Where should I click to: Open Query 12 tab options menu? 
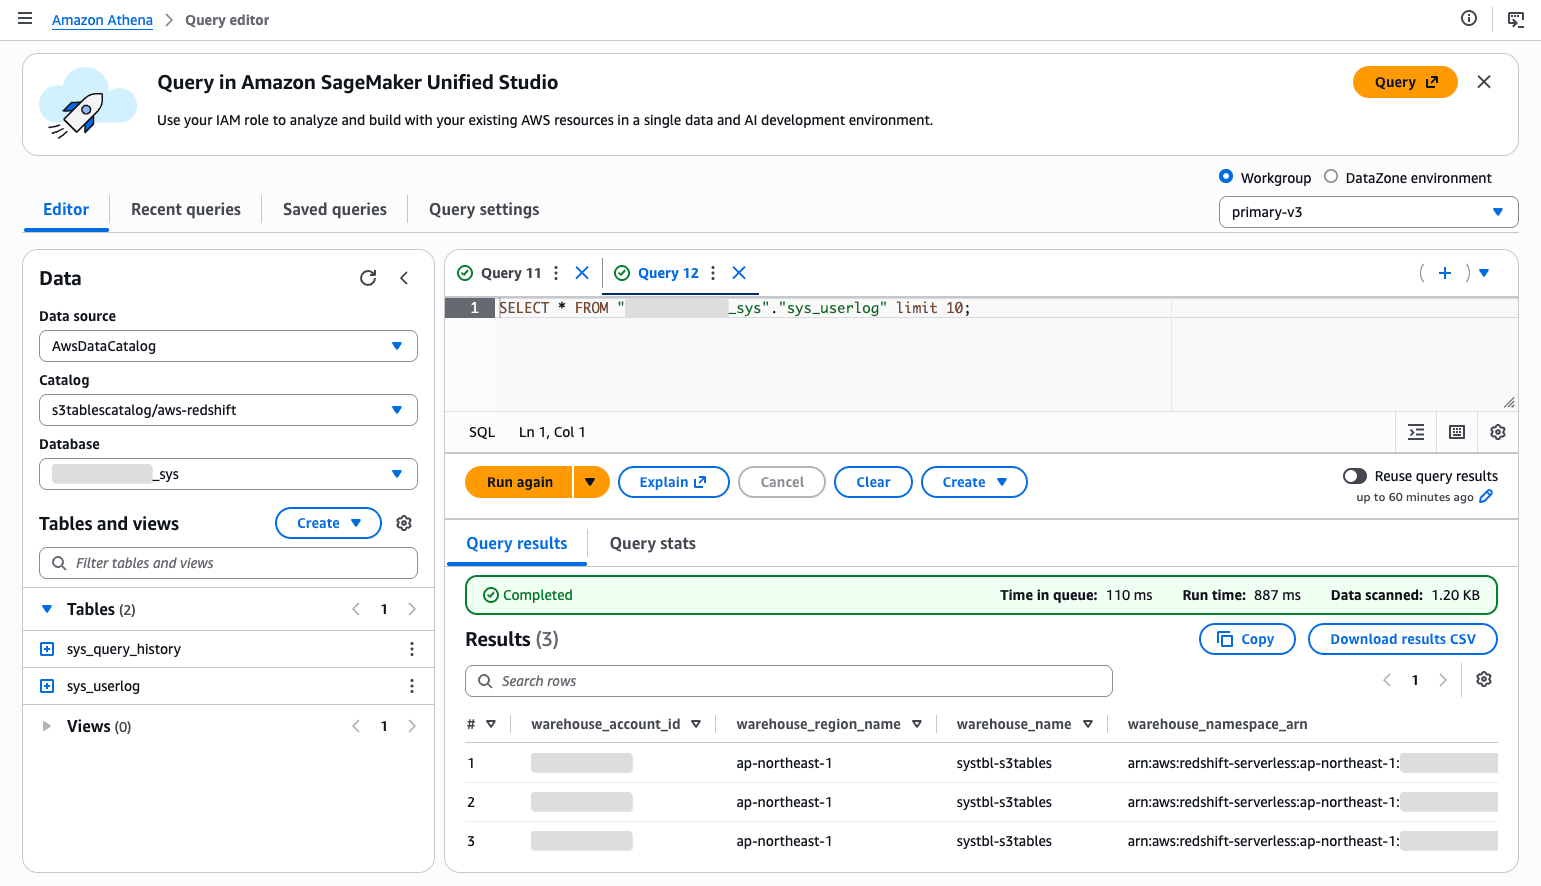pos(713,273)
